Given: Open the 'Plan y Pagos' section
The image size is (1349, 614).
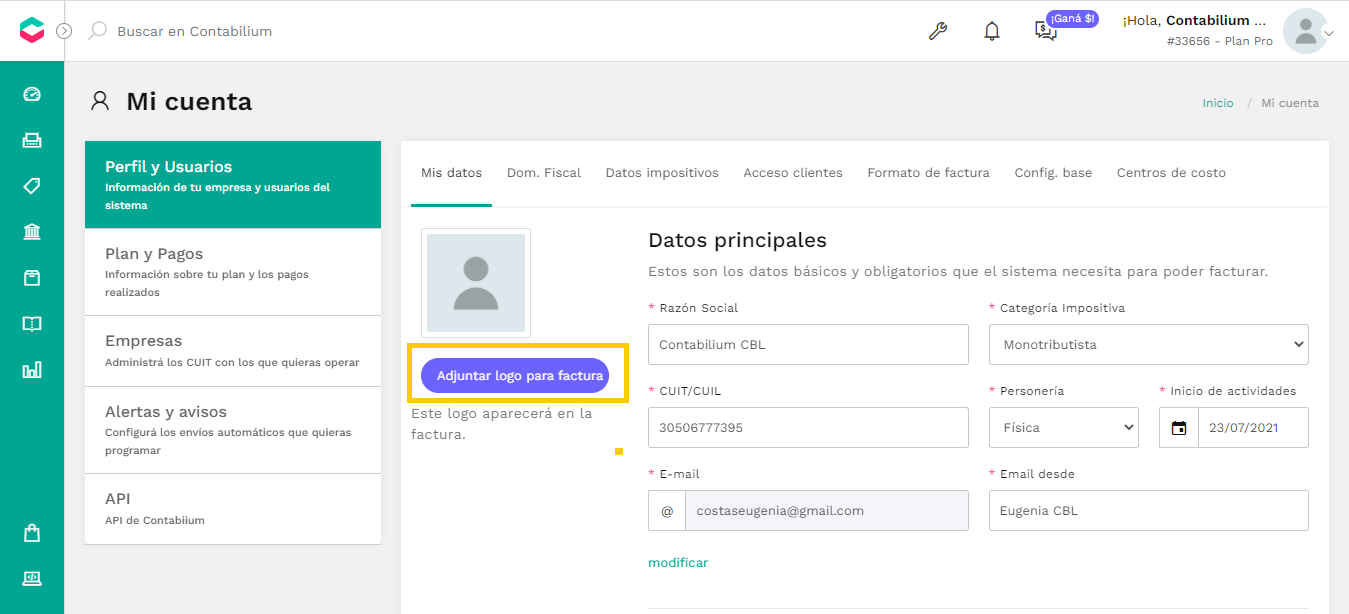Looking at the screenshot, I should tap(233, 272).
